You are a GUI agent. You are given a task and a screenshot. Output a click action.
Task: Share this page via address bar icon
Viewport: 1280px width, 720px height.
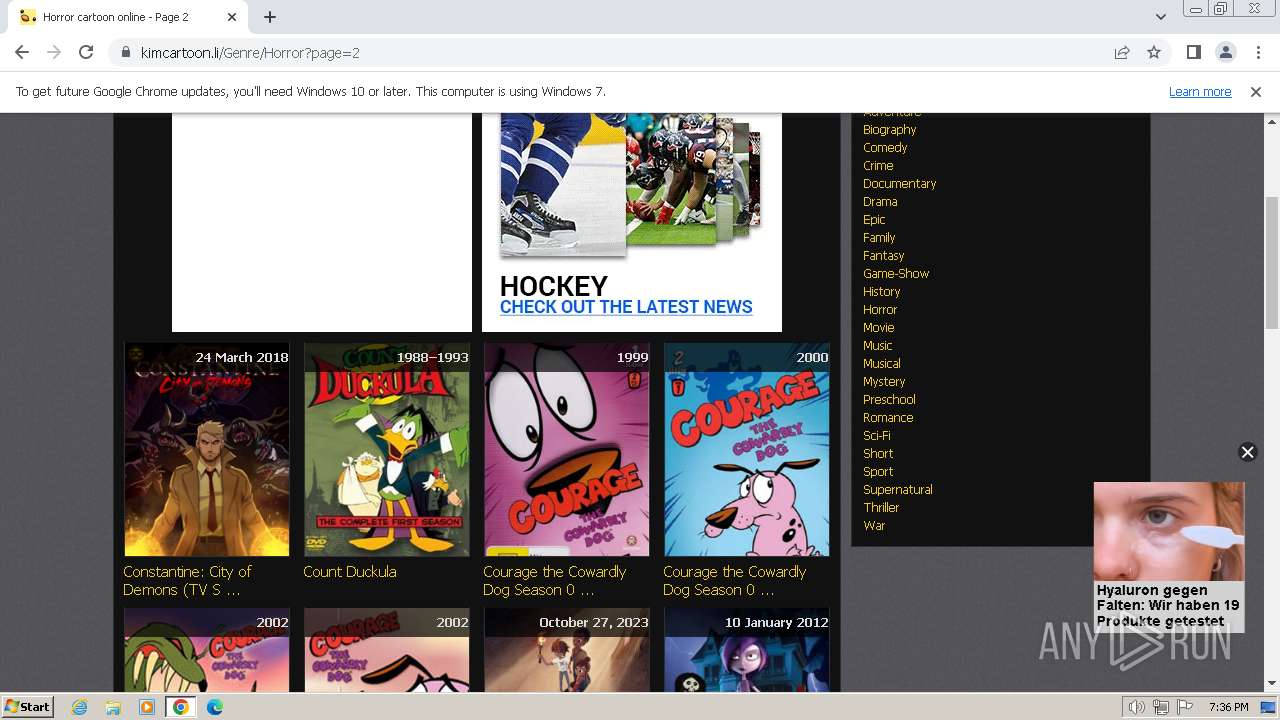(x=1122, y=52)
